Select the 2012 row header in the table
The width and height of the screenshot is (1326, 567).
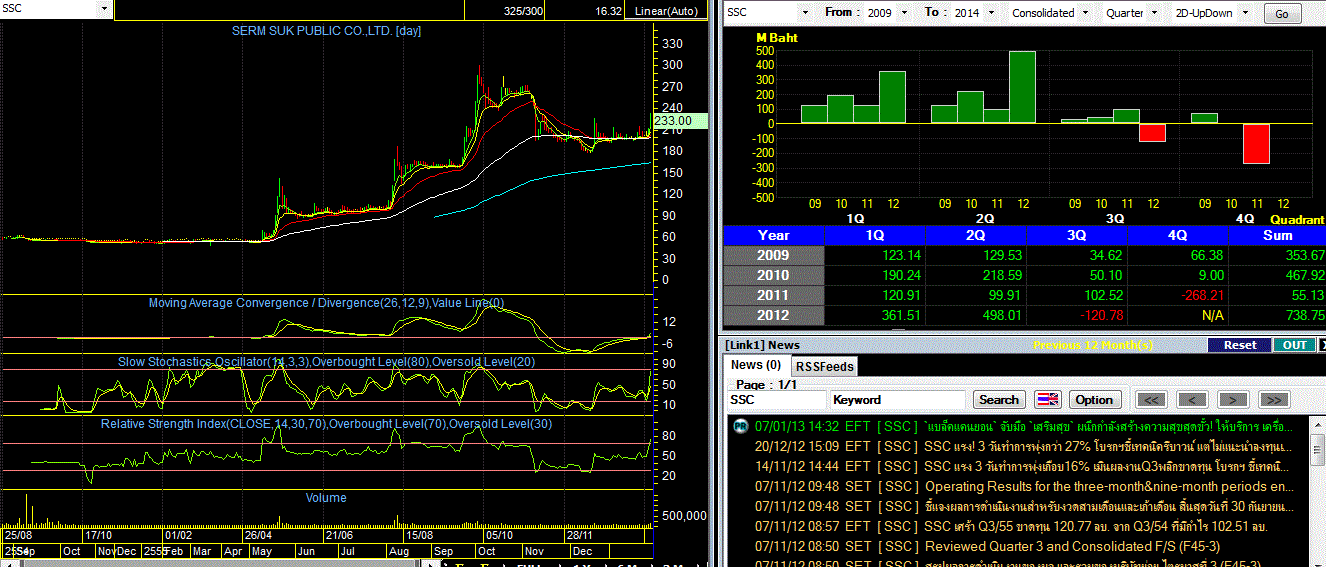pyautogui.click(x=773, y=315)
